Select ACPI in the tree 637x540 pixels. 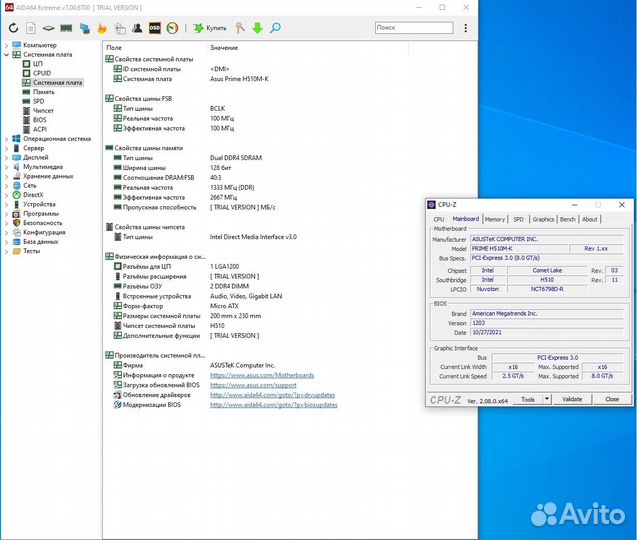pyautogui.click(x=40, y=129)
